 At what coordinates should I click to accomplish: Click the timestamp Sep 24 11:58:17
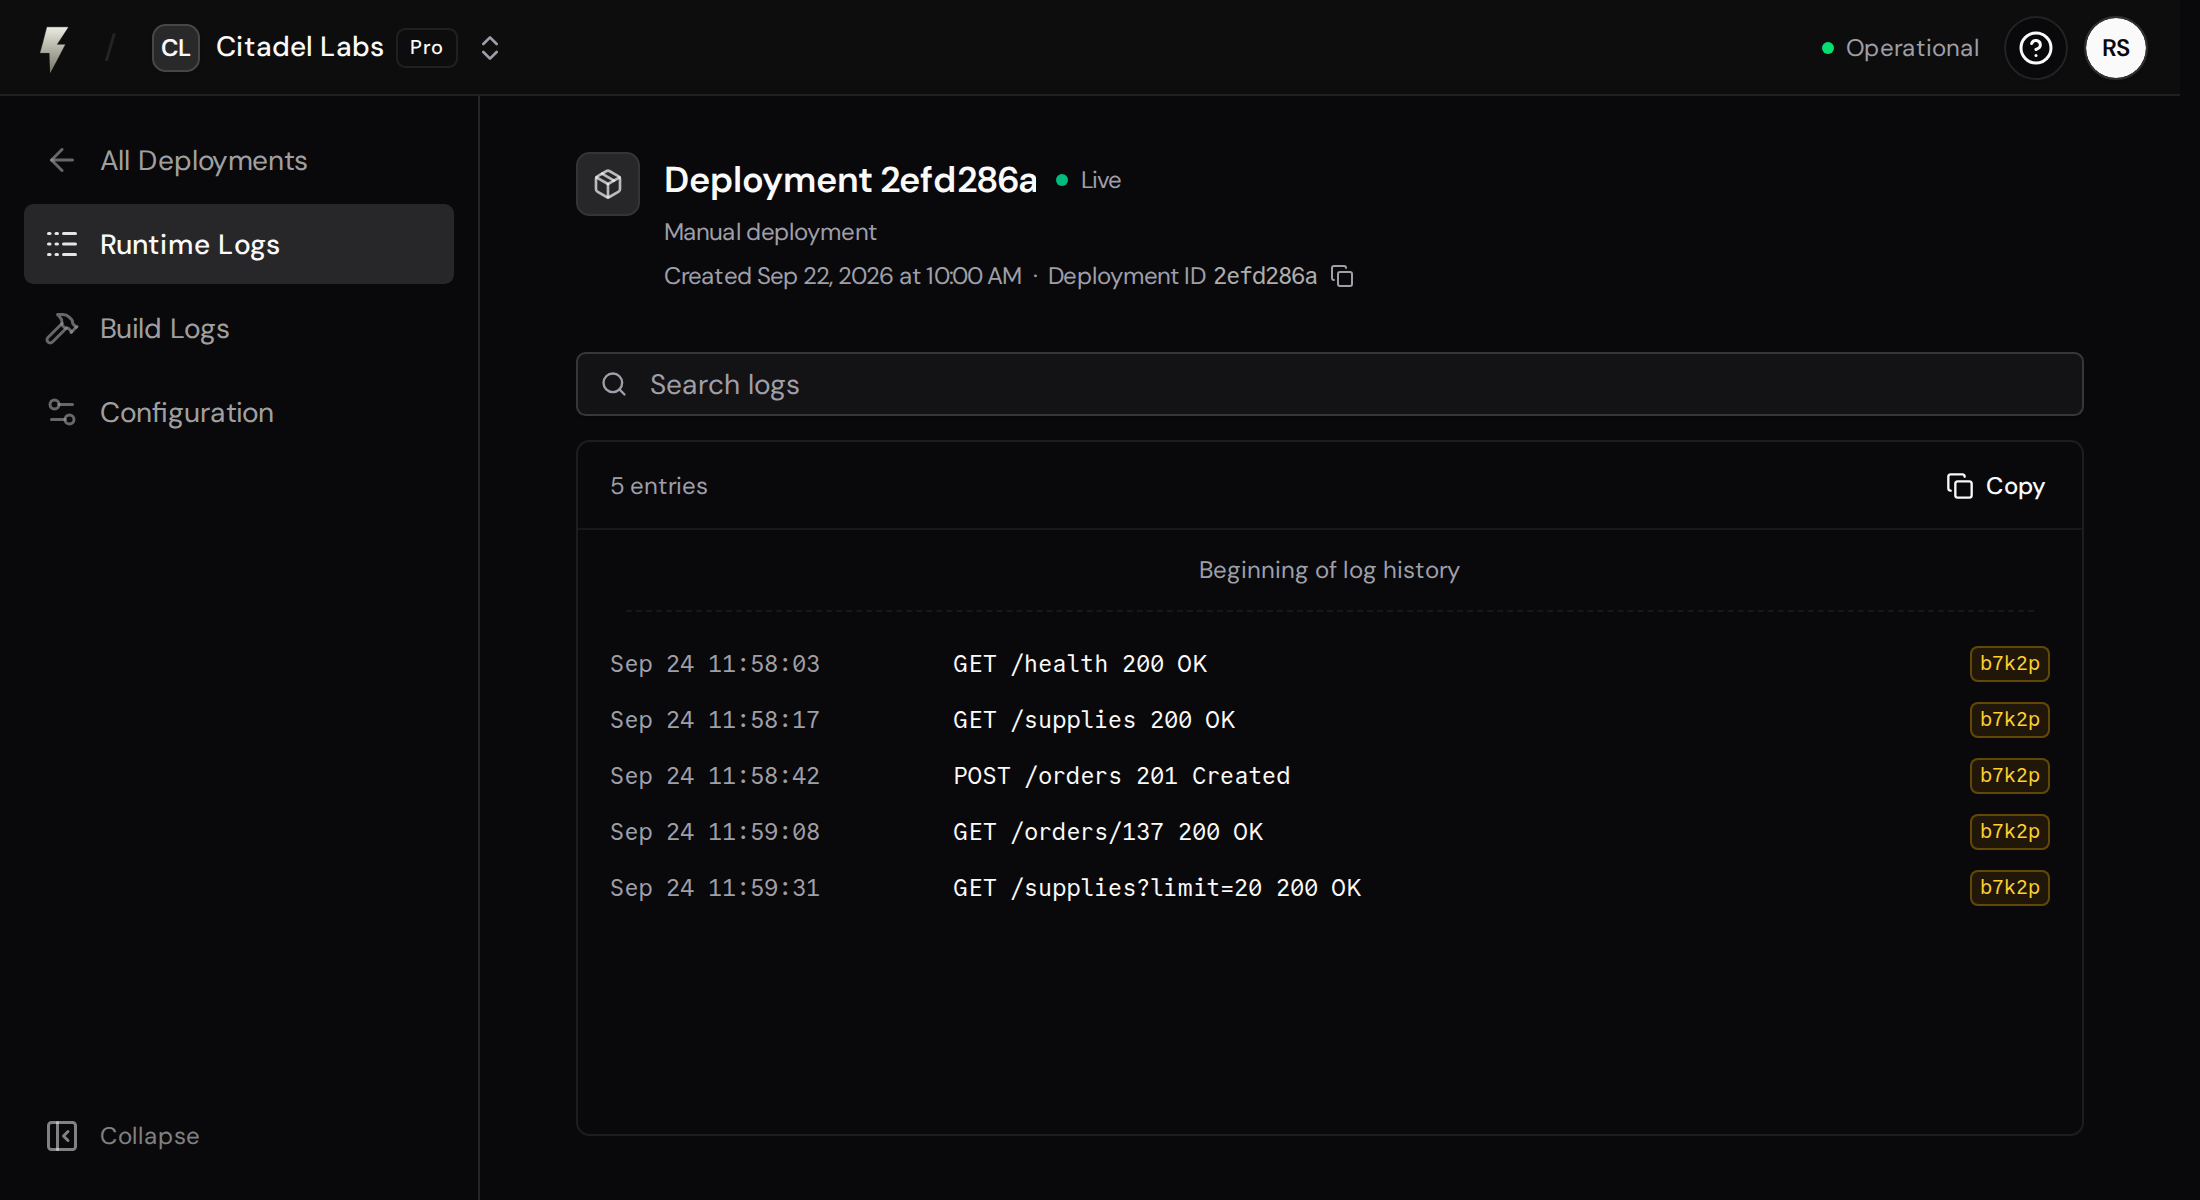click(x=715, y=720)
